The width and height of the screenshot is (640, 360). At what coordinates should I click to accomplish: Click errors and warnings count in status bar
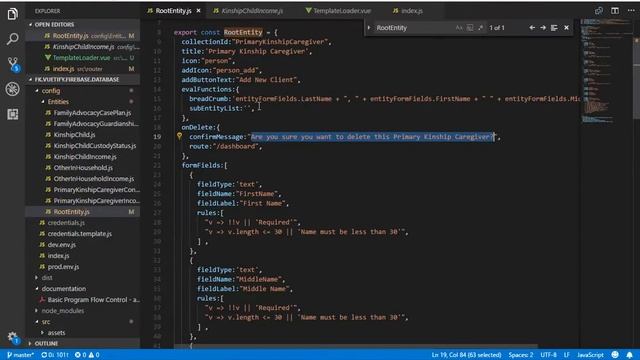coord(87,355)
